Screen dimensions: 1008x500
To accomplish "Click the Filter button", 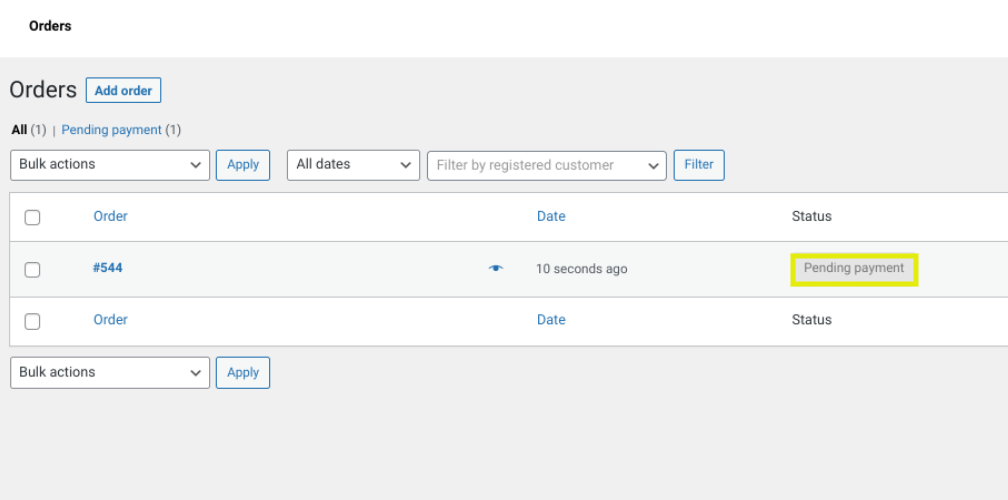I will [699, 165].
